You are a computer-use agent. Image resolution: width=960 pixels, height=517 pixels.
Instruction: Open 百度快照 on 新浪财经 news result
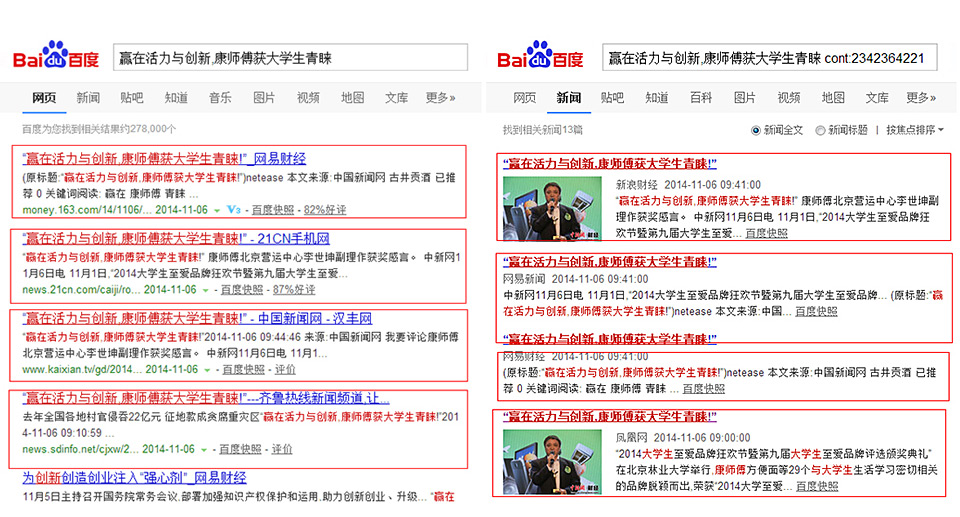pyautogui.click(x=767, y=233)
